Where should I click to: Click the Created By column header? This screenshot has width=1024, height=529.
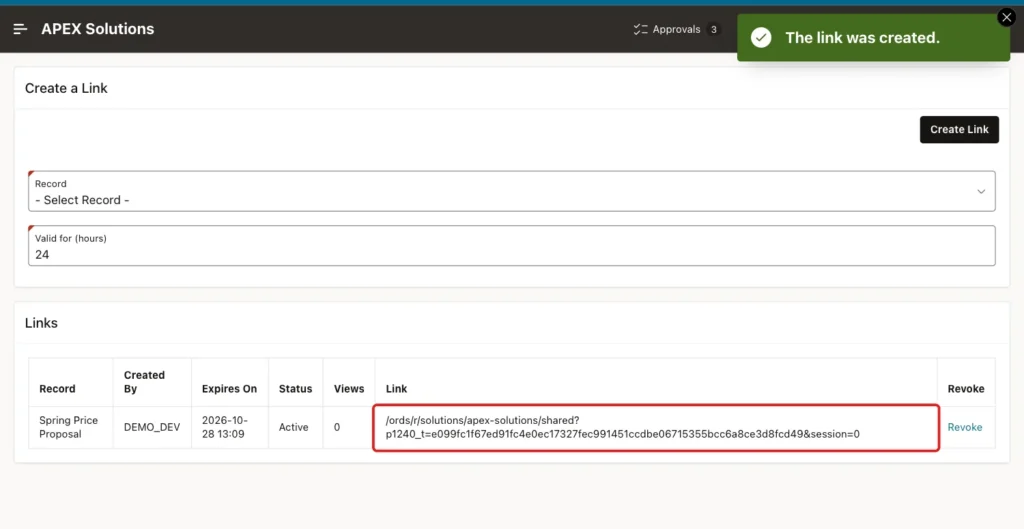[144, 382]
